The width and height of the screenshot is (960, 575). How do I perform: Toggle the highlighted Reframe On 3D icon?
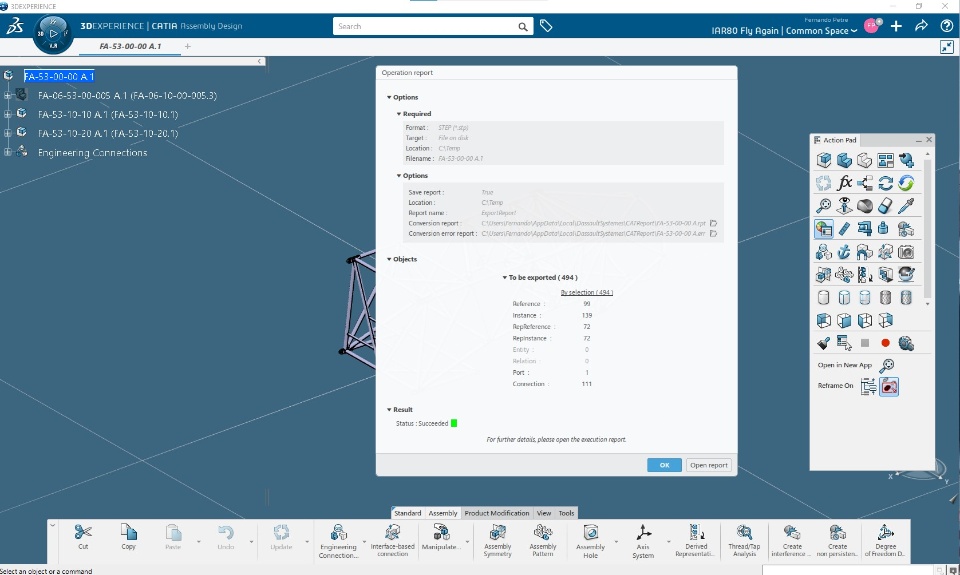889,386
